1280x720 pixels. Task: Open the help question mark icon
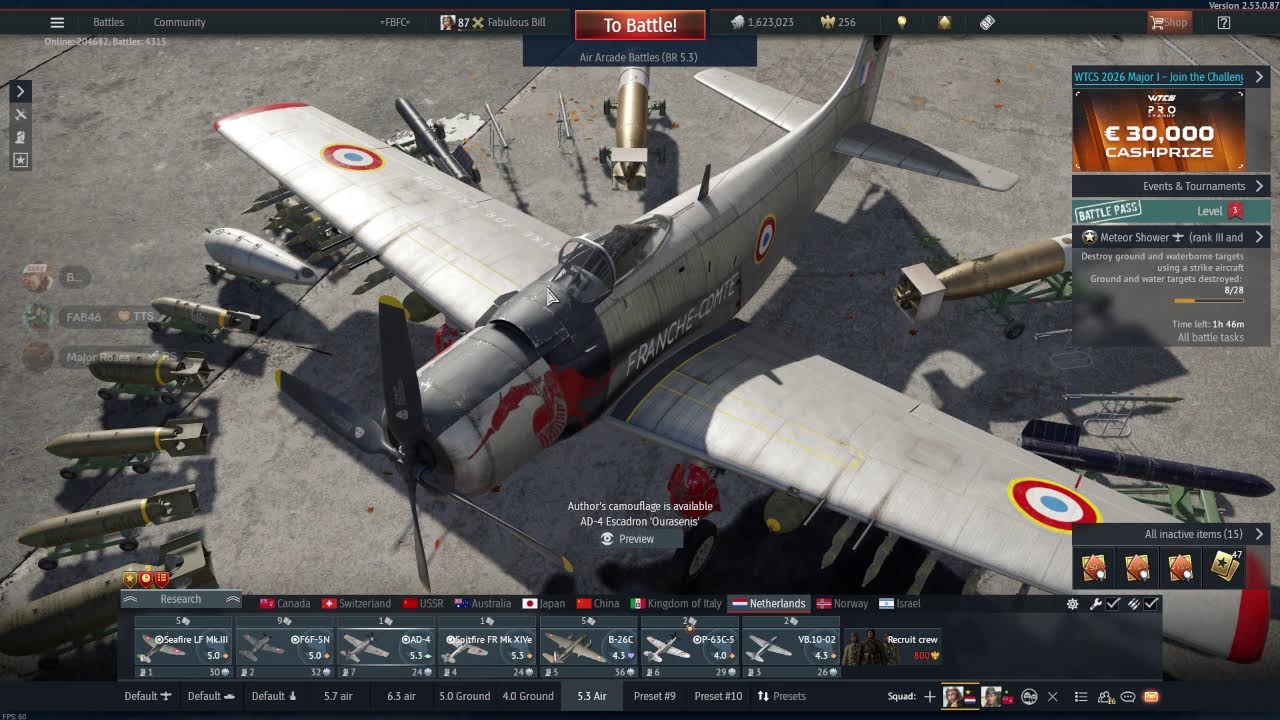coord(1223,22)
